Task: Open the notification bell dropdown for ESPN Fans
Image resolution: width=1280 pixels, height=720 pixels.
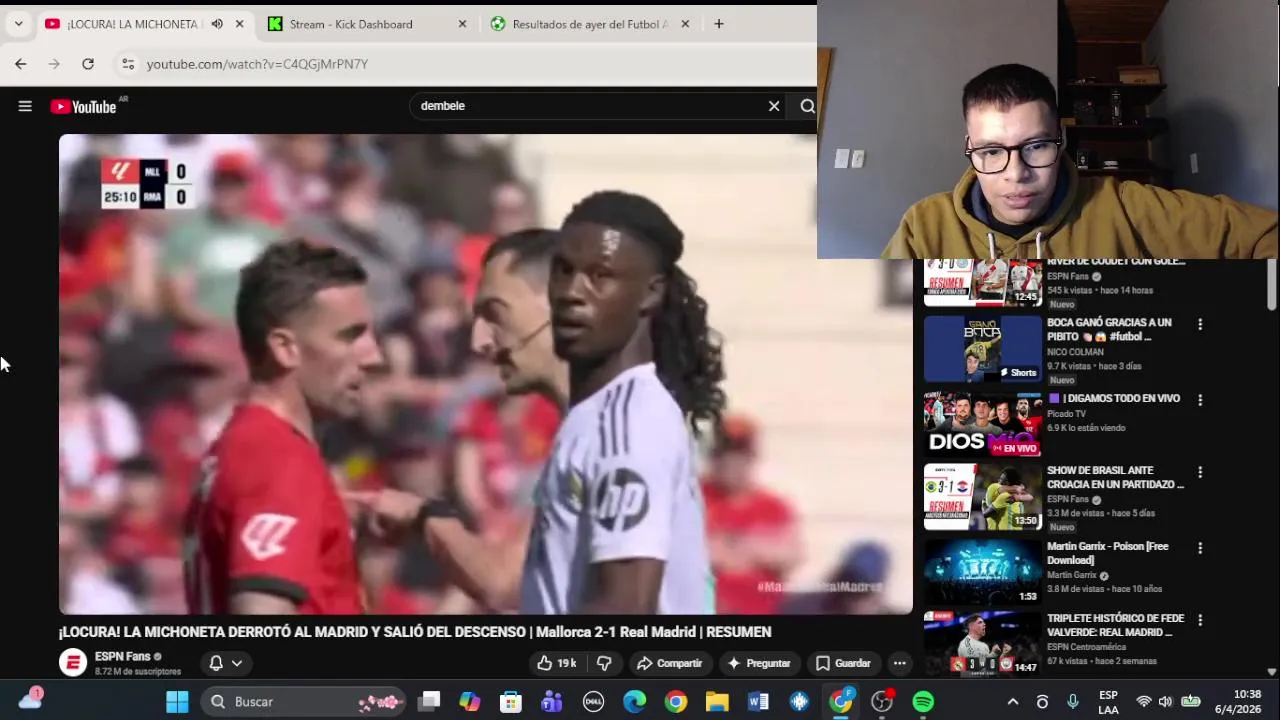Action: [226, 663]
